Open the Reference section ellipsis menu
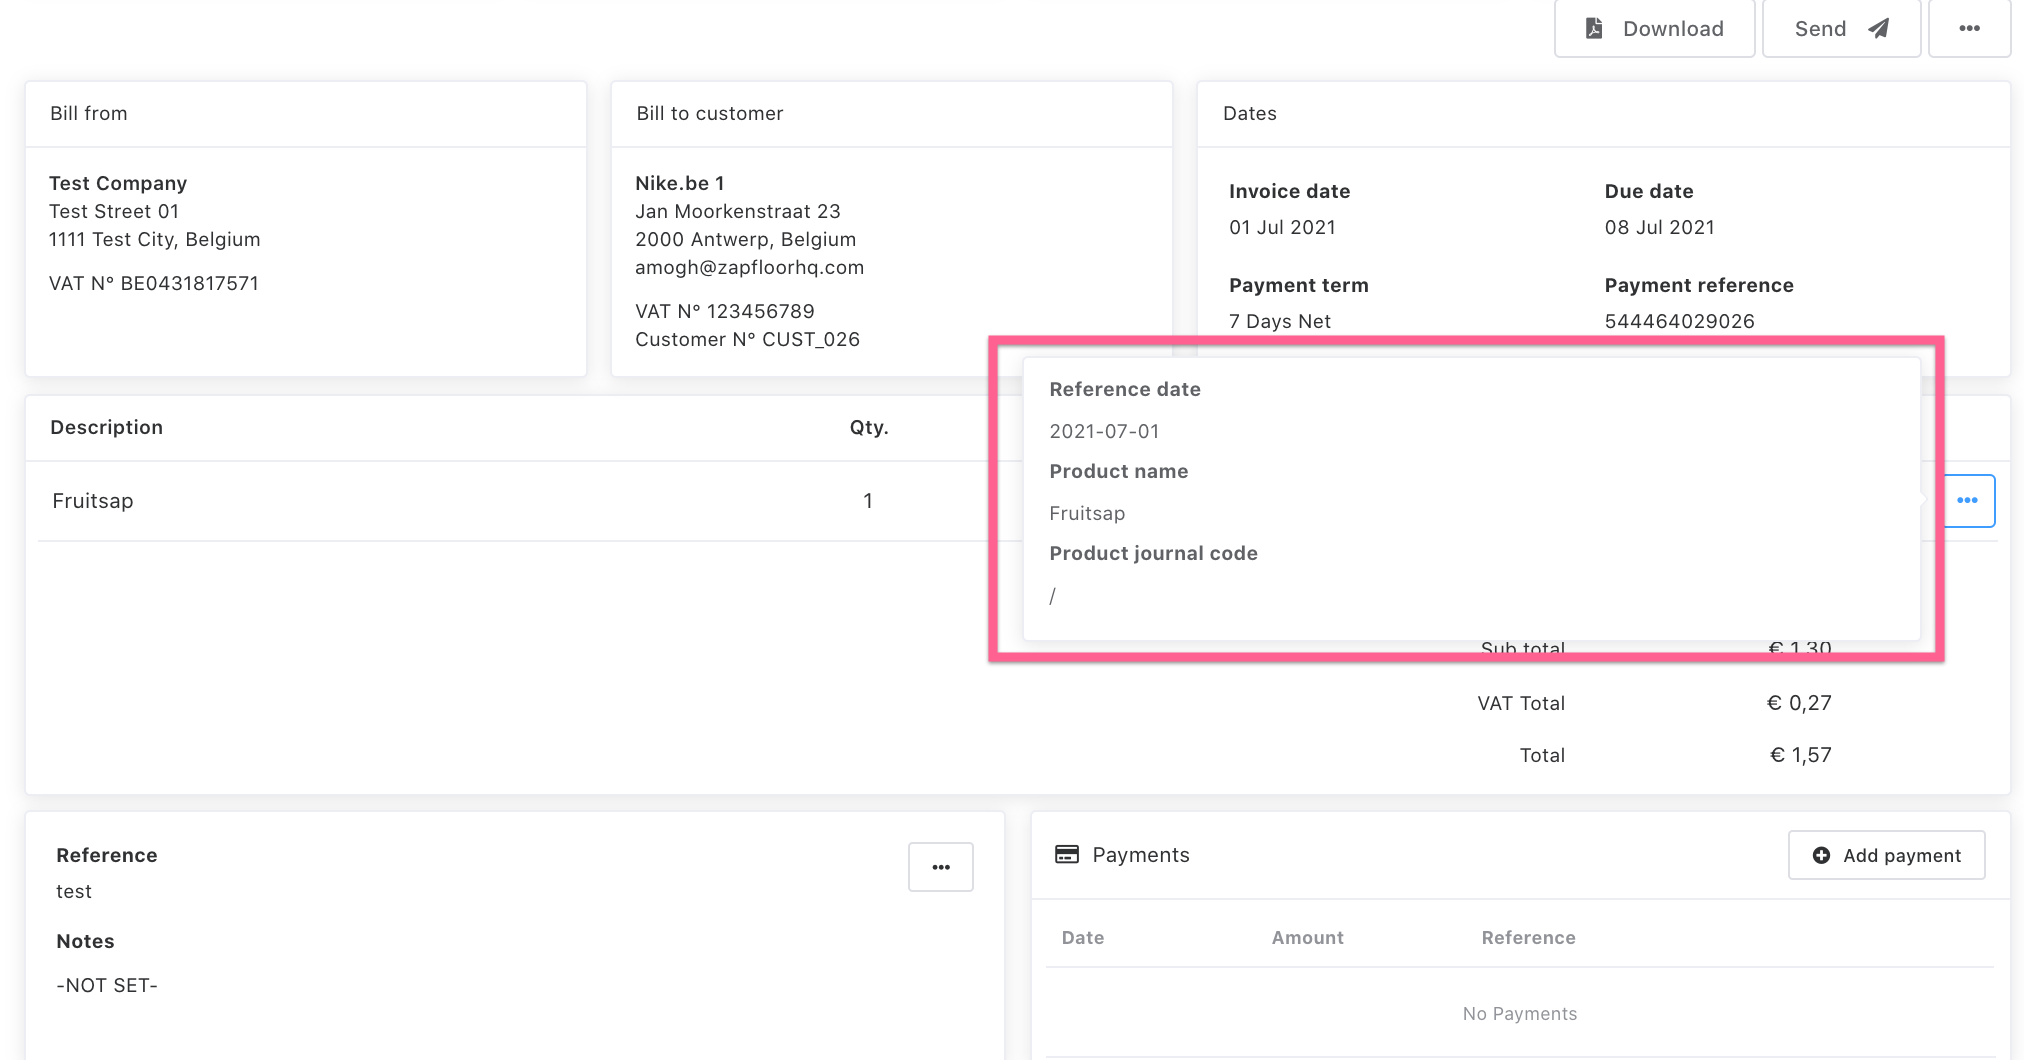Viewport: 2024px width, 1060px height. [940, 867]
